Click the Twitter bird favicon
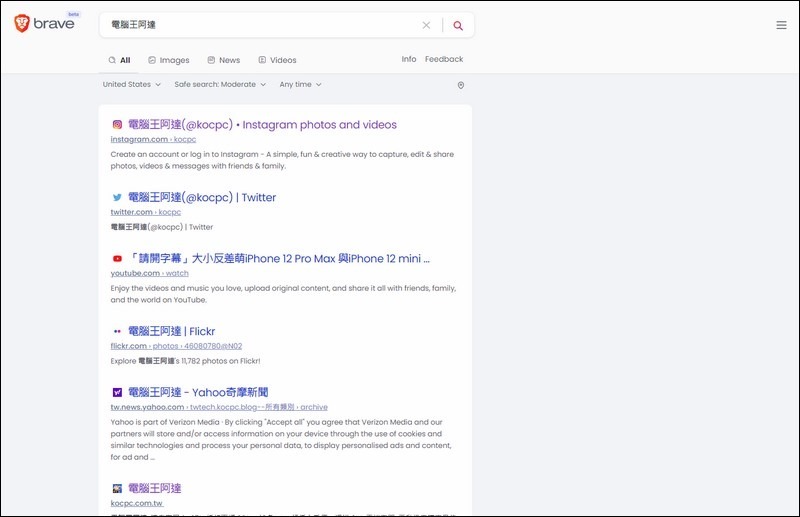 [117, 198]
